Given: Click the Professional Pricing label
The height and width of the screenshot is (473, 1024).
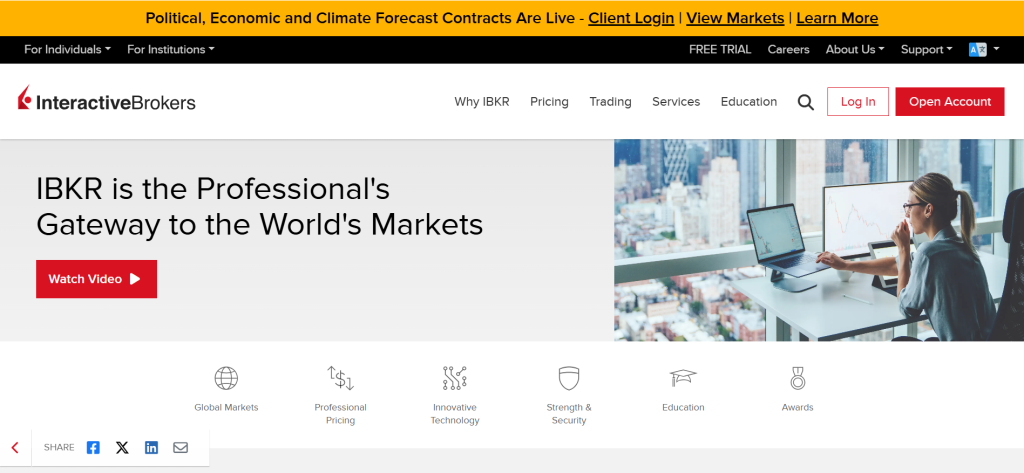Looking at the screenshot, I should tap(340, 414).
